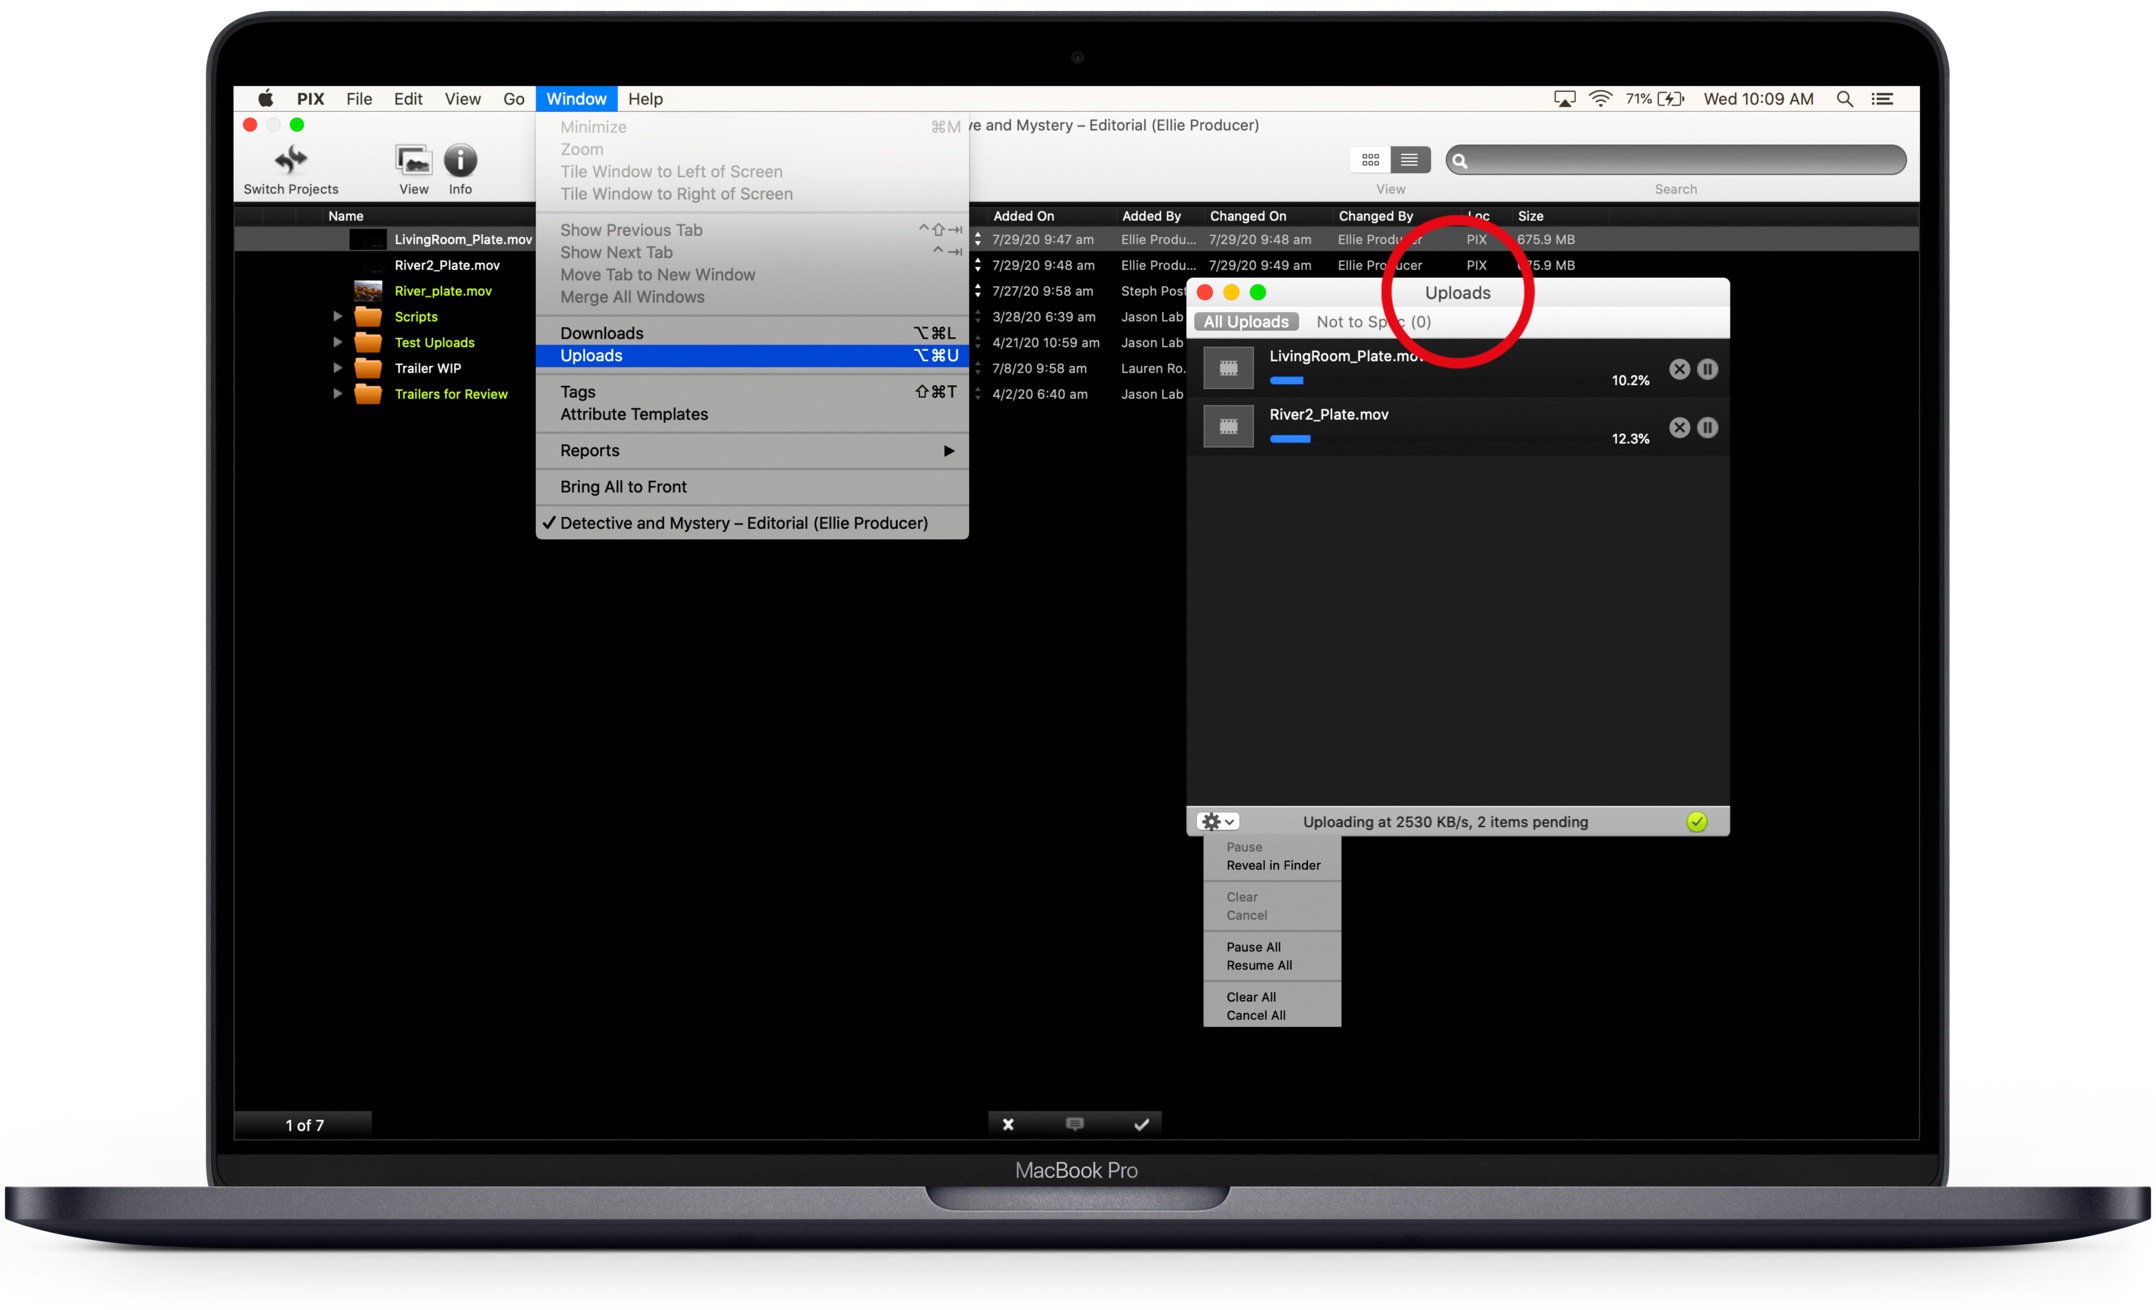2156x1310 pixels.
Task: Choose Cancel All in the gear menu
Action: (x=1256, y=1015)
